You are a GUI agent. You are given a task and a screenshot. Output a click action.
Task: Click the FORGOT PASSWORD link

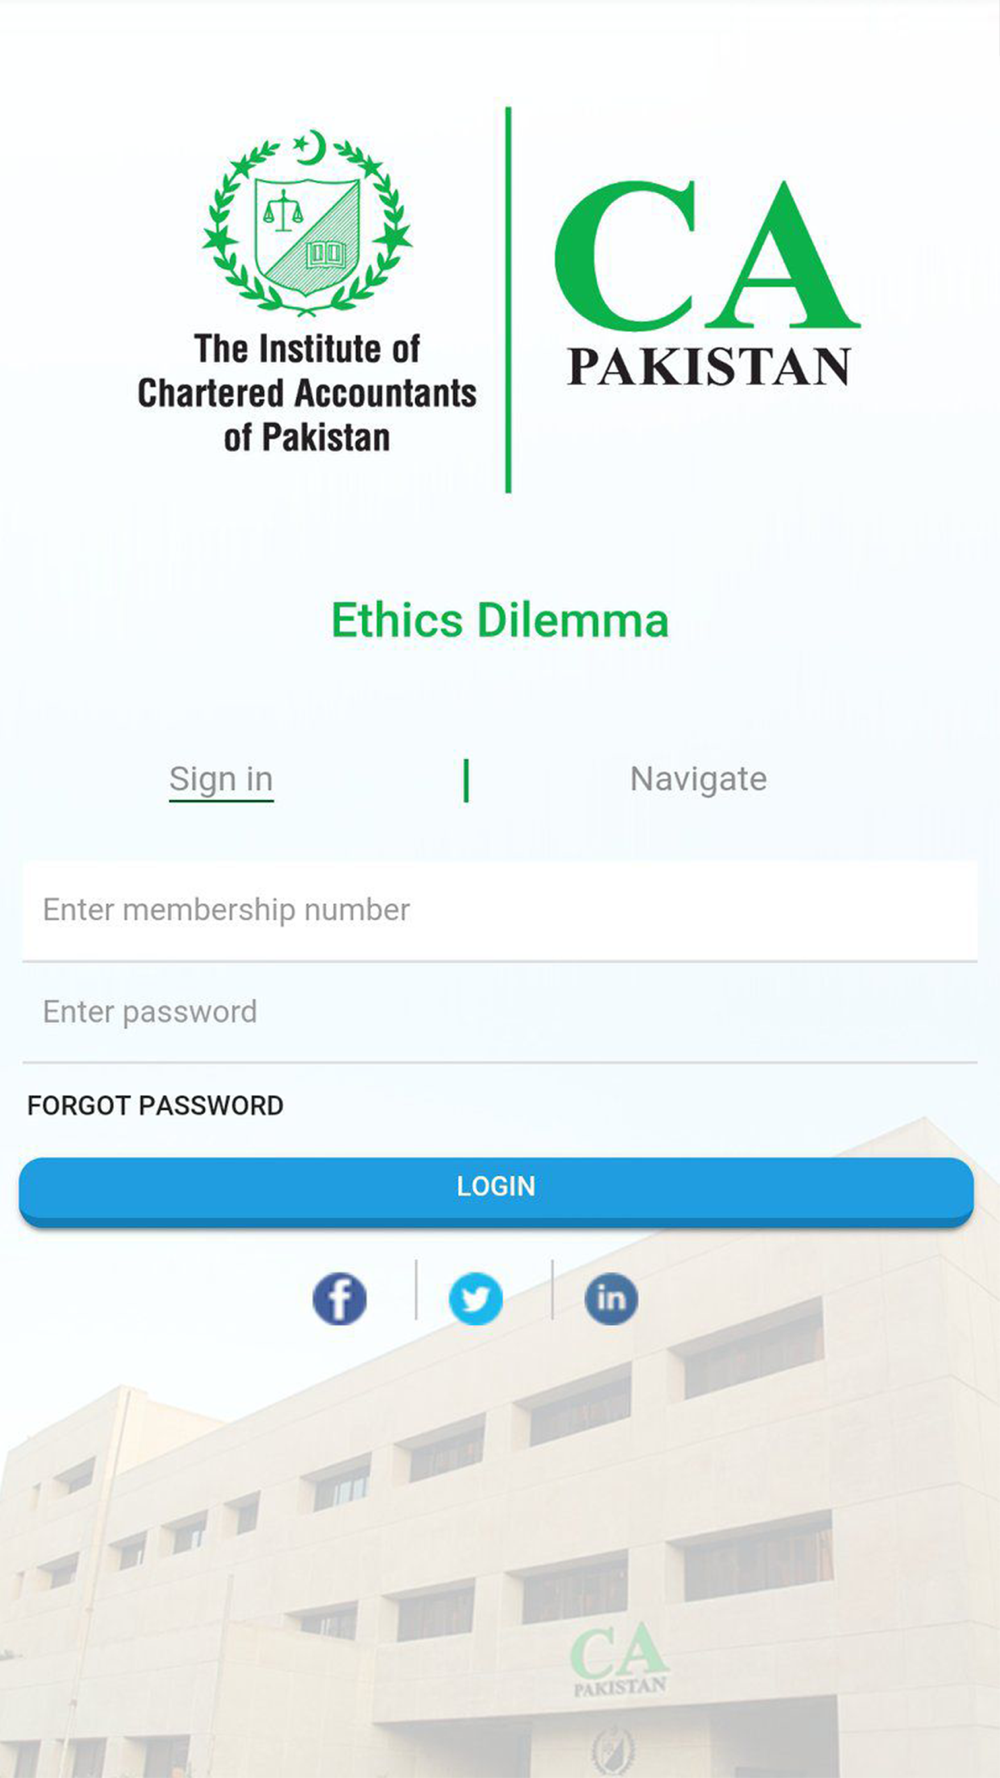(x=155, y=1106)
